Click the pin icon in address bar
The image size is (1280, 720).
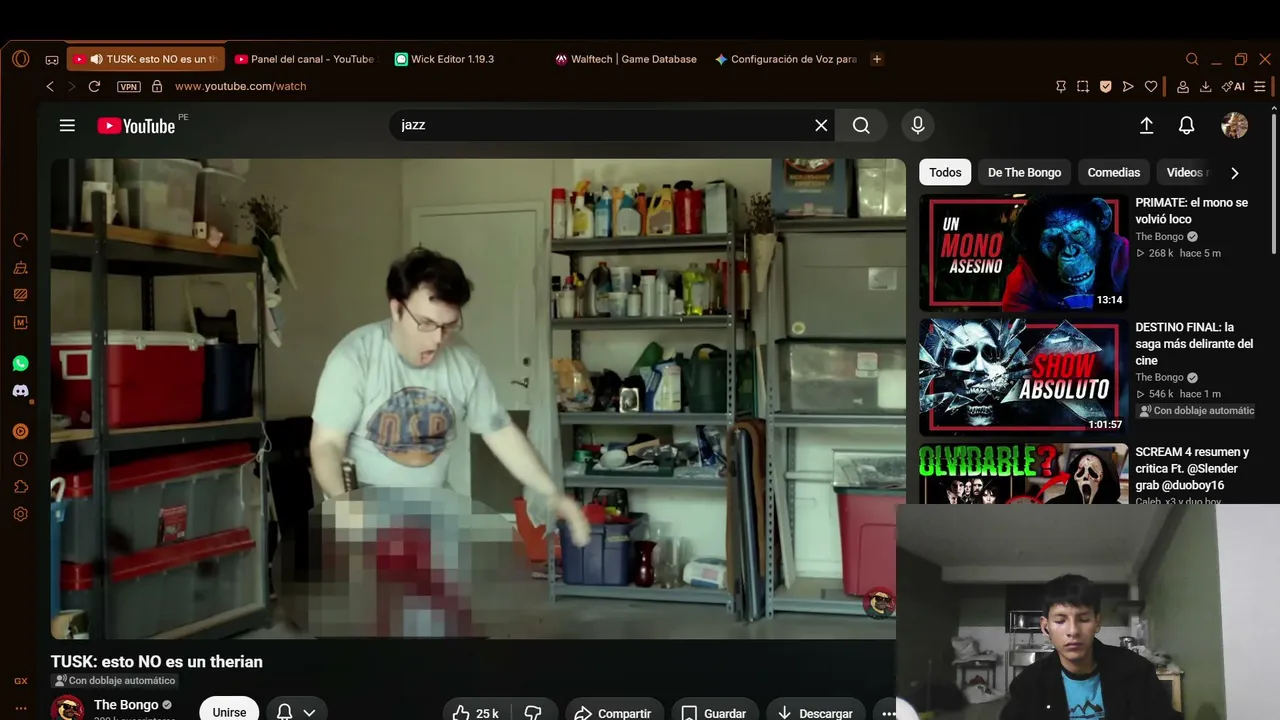coord(1061,87)
